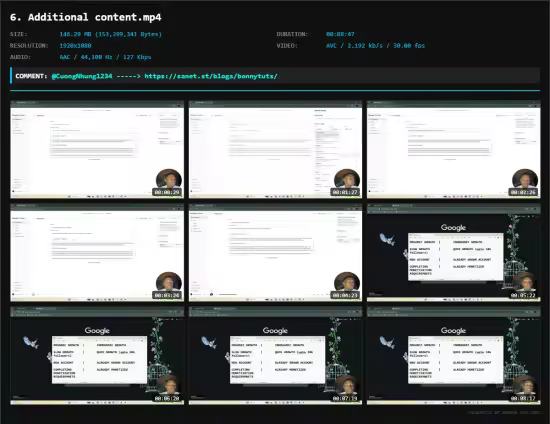Select the audio value "AAC / 44,100 Hz / 127 Kbps"
The width and height of the screenshot is (550, 424).
pyautogui.click(x=105, y=57)
